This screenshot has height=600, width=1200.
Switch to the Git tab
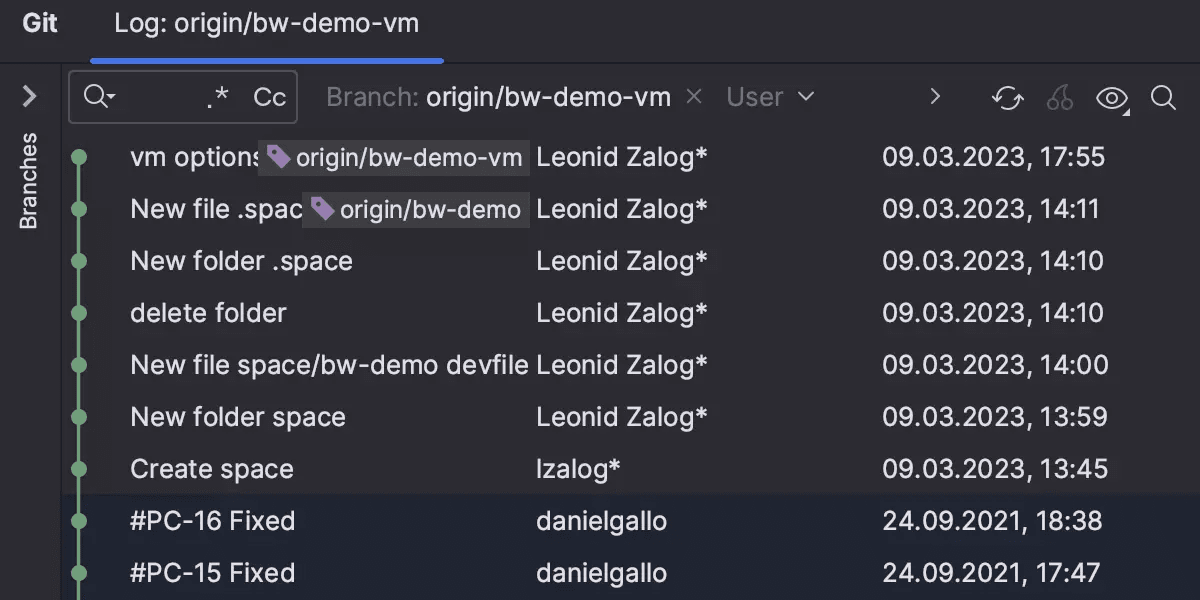pos(40,24)
